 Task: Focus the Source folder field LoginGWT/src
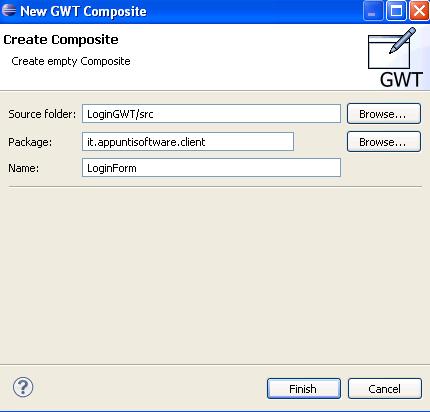(211, 114)
